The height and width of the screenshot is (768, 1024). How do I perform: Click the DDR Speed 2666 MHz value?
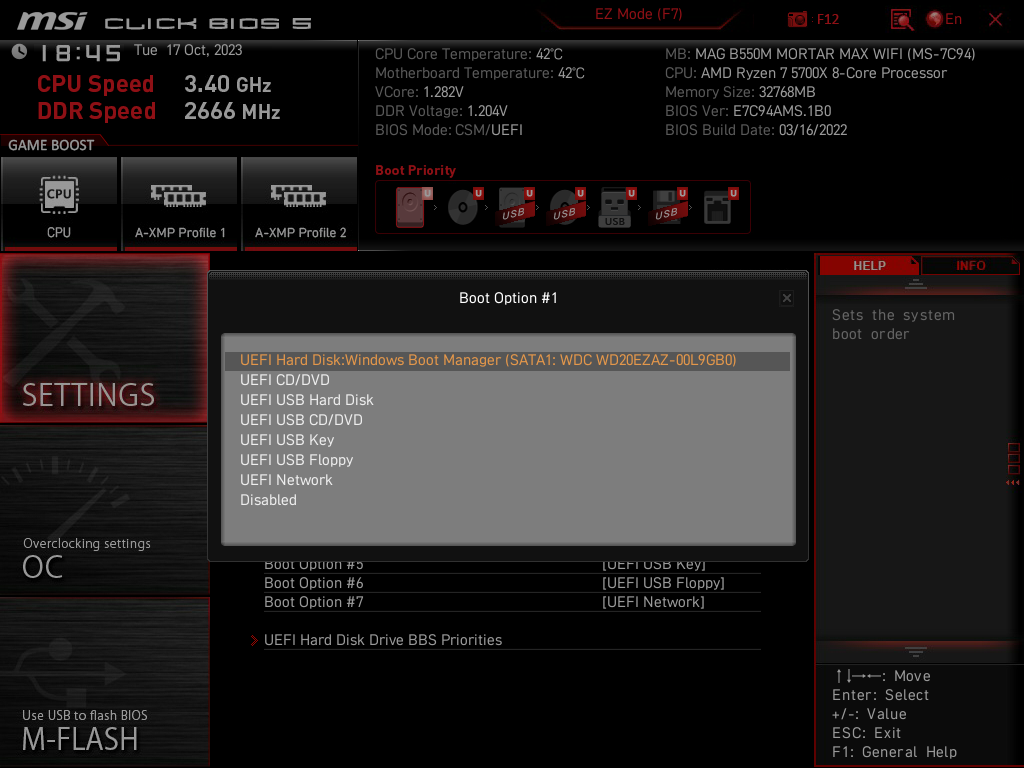[x=232, y=112]
